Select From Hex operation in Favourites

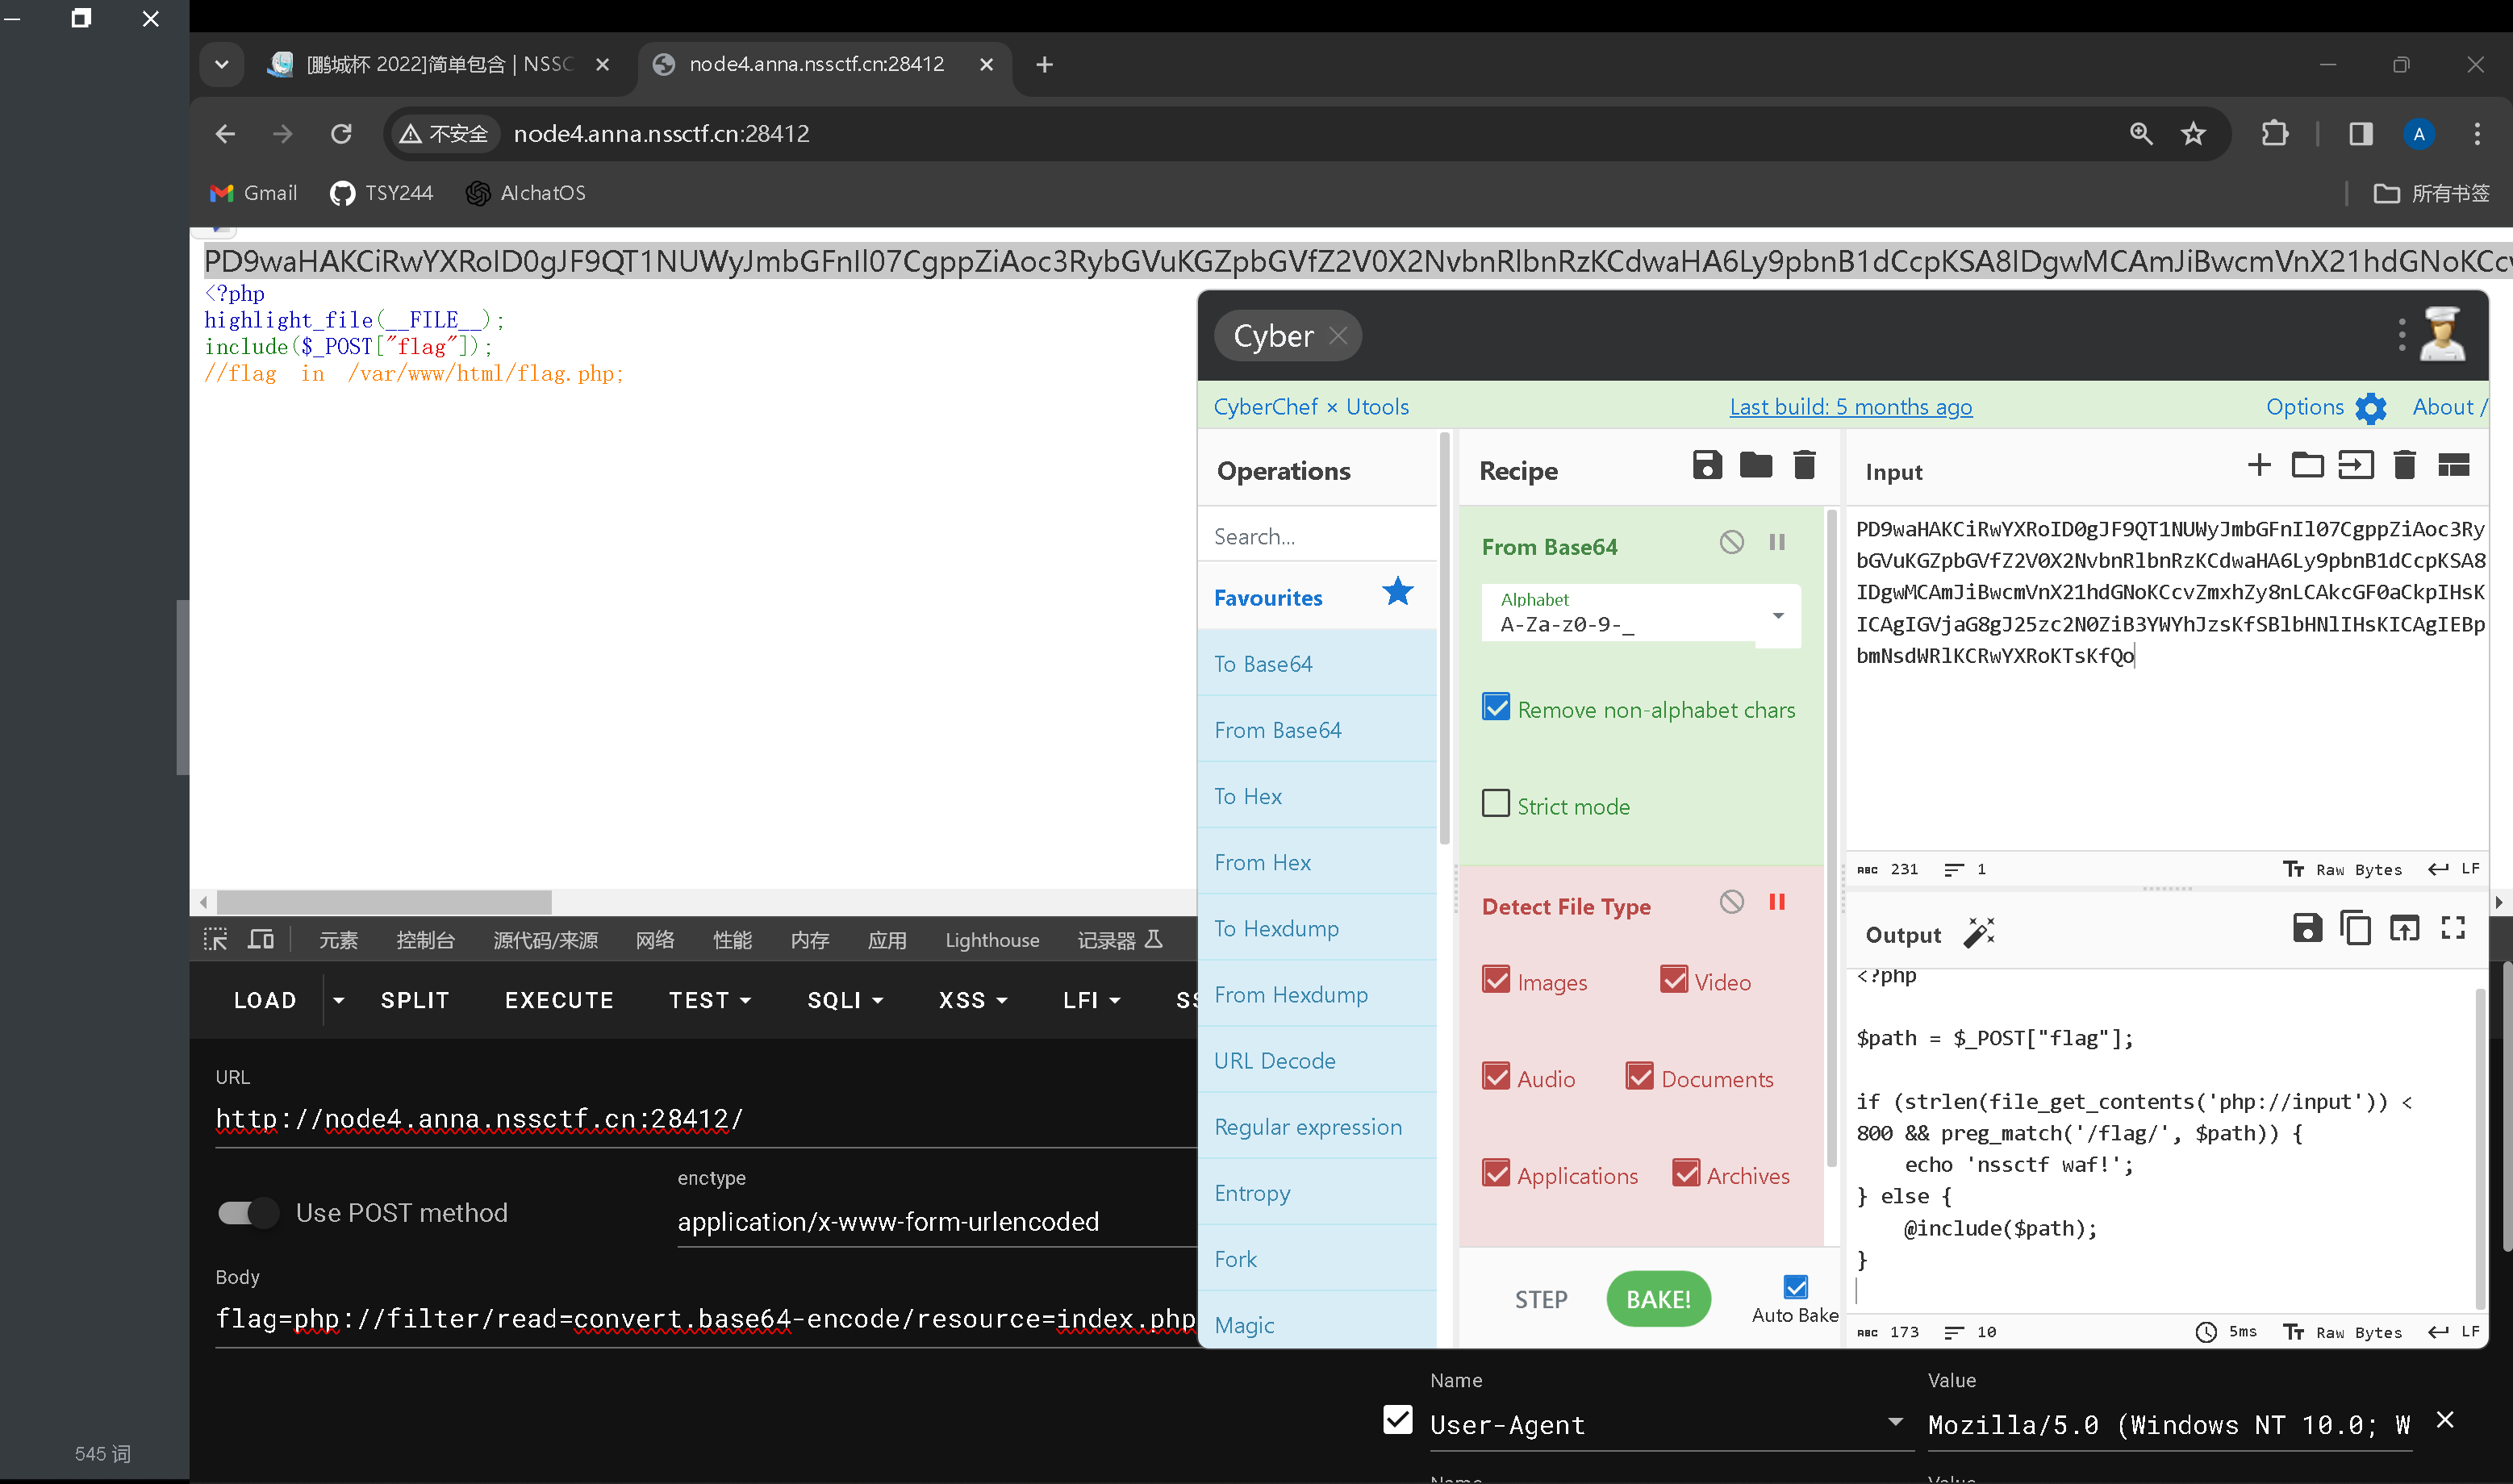(1262, 862)
